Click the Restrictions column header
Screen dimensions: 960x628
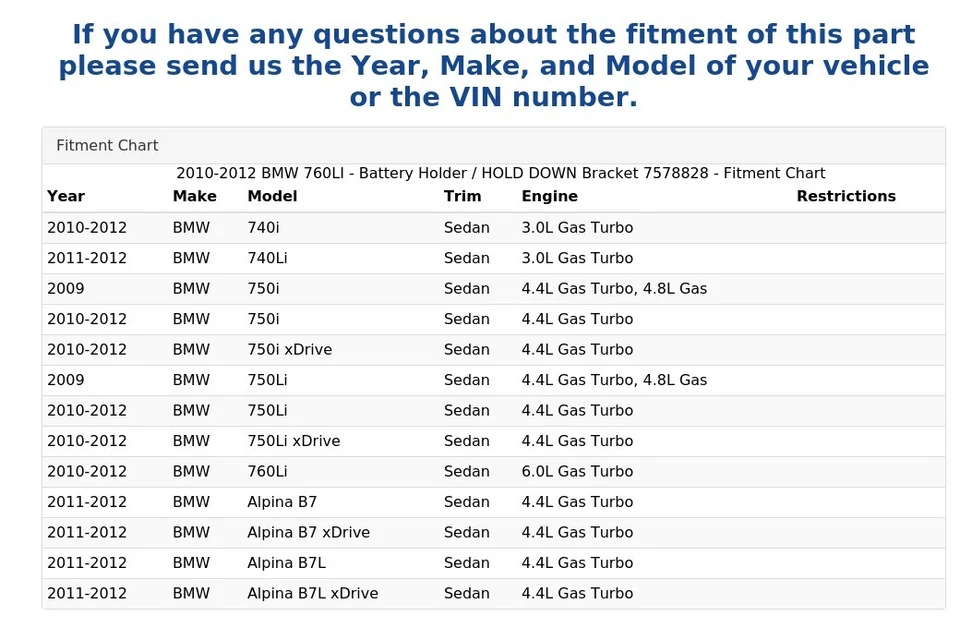[845, 196]
